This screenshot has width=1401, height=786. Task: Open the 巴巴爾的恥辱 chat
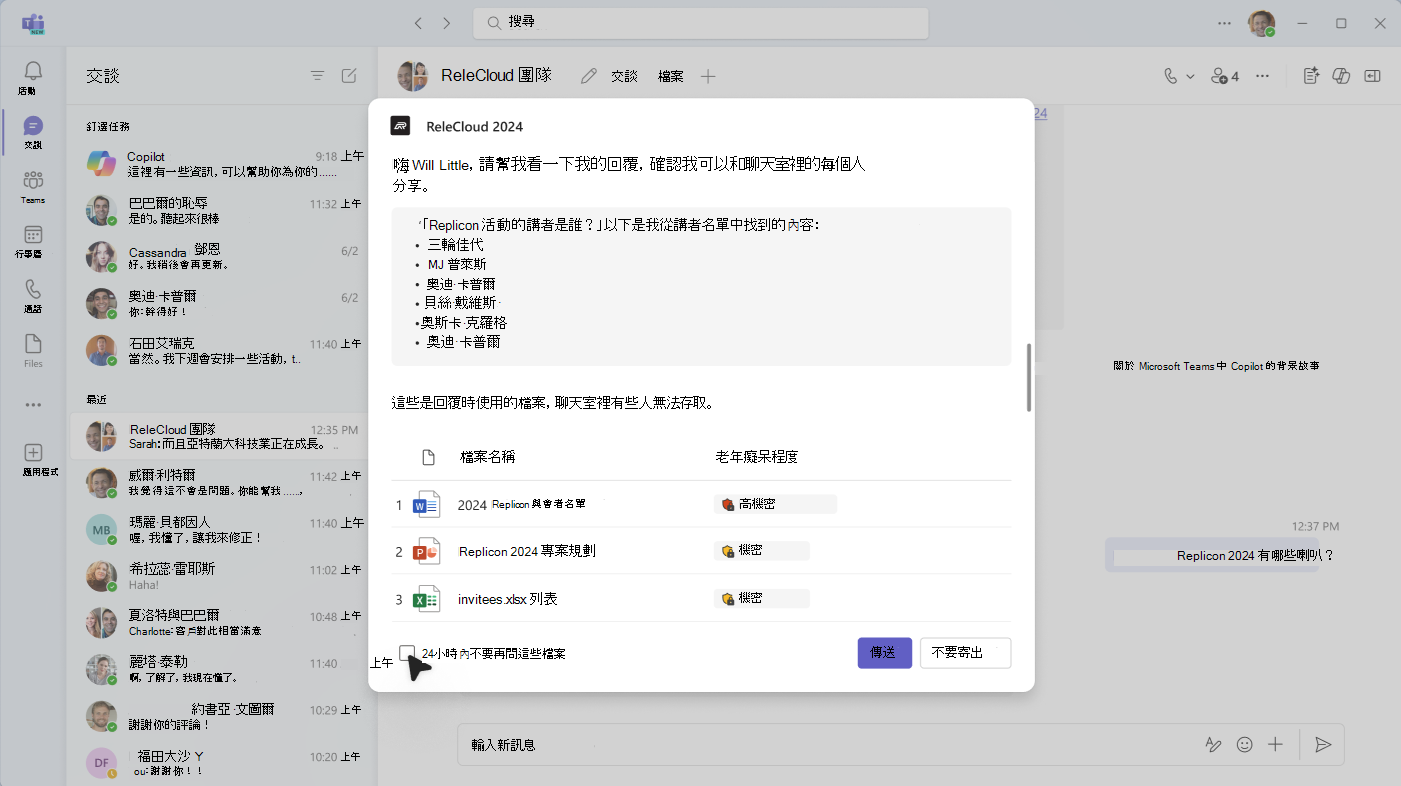coord(222,211)
